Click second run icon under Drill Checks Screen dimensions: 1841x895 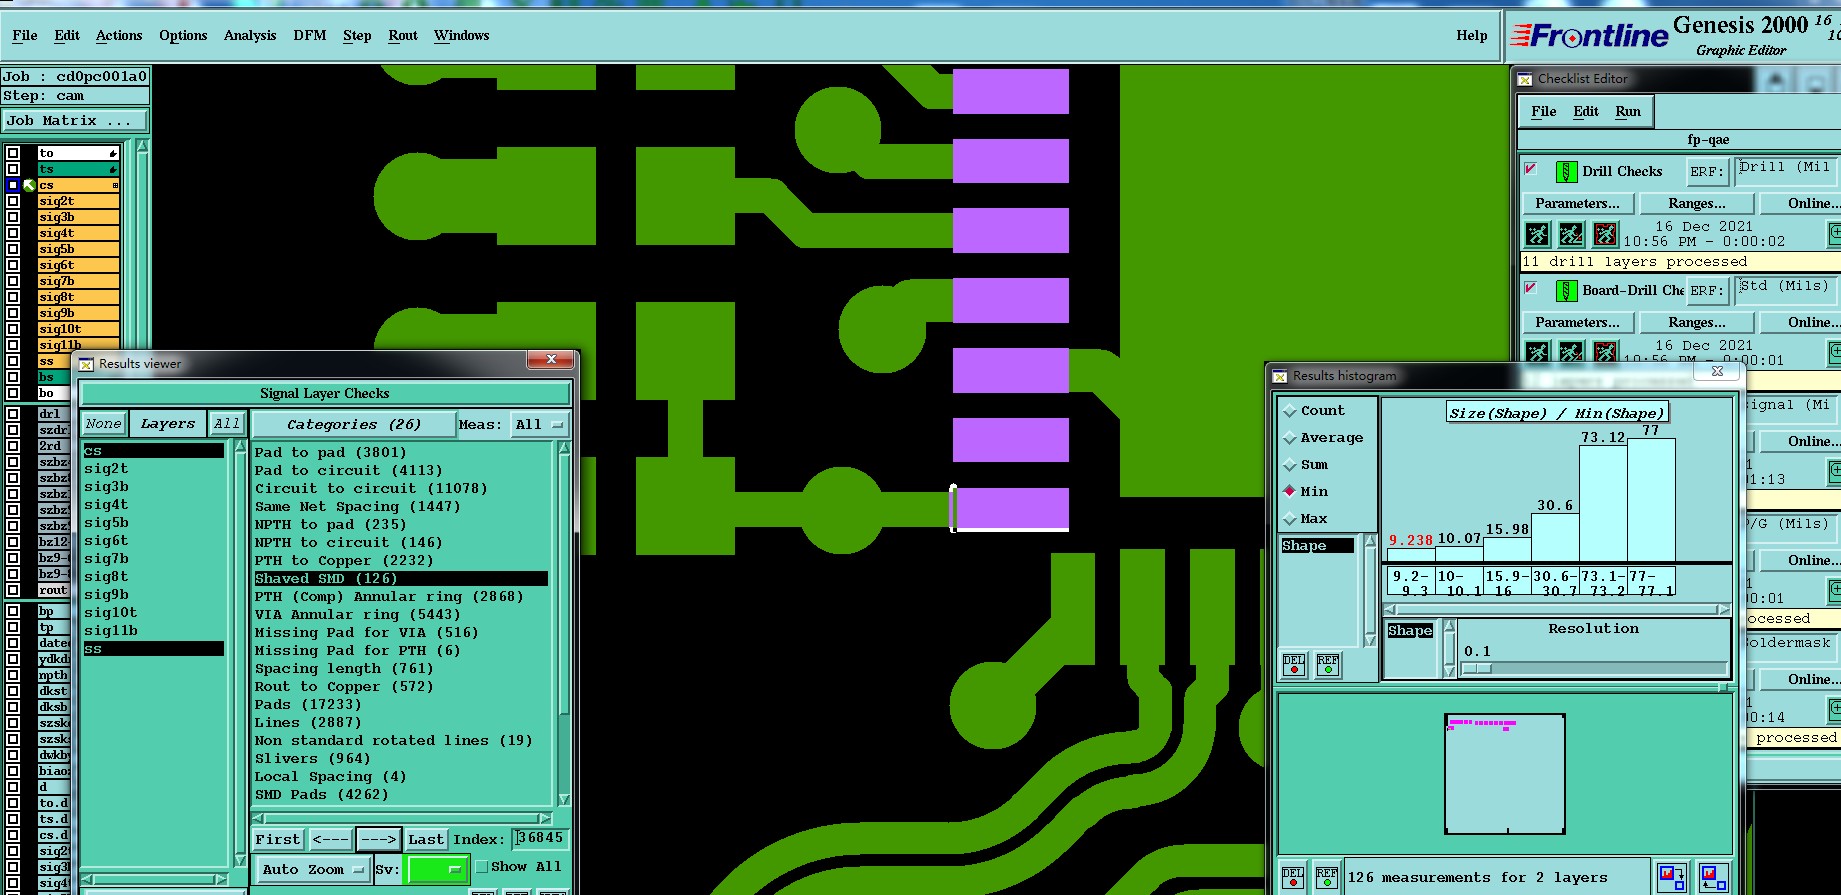tap(1571, 234)
